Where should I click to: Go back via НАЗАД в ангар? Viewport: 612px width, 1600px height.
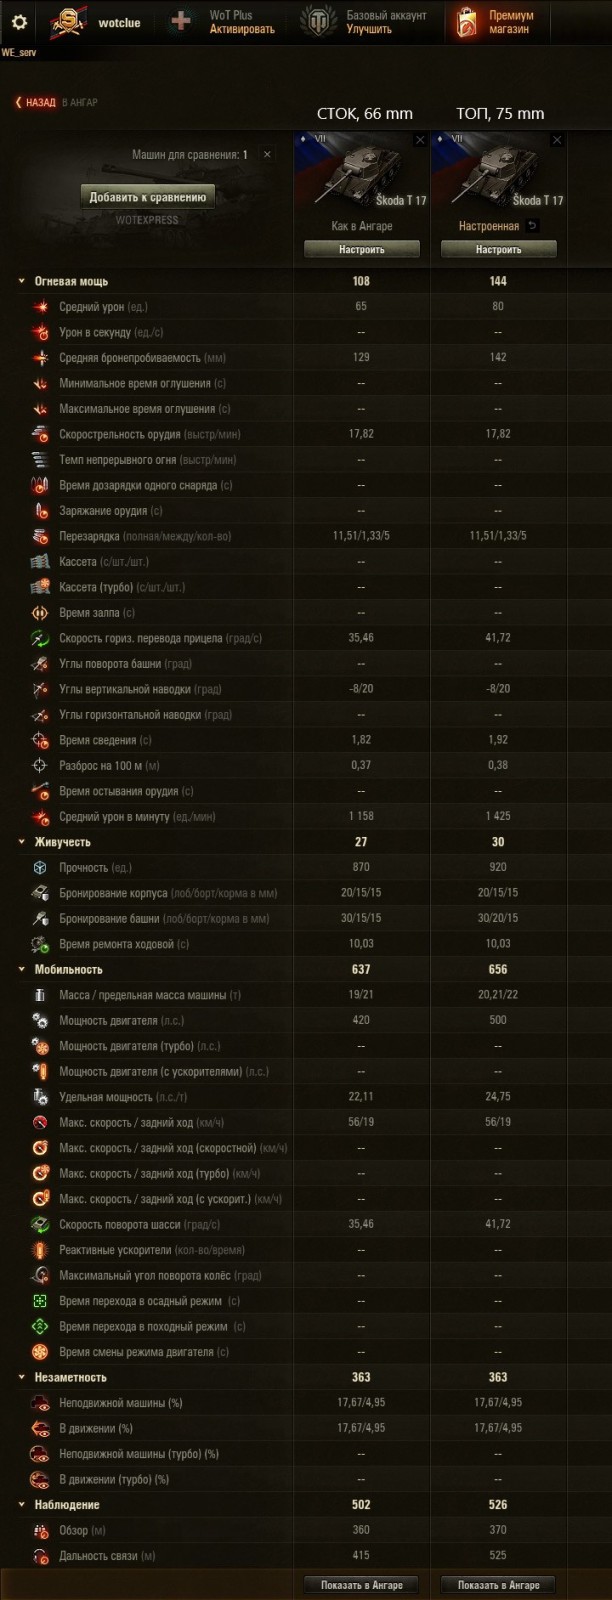tap(36, 103)
